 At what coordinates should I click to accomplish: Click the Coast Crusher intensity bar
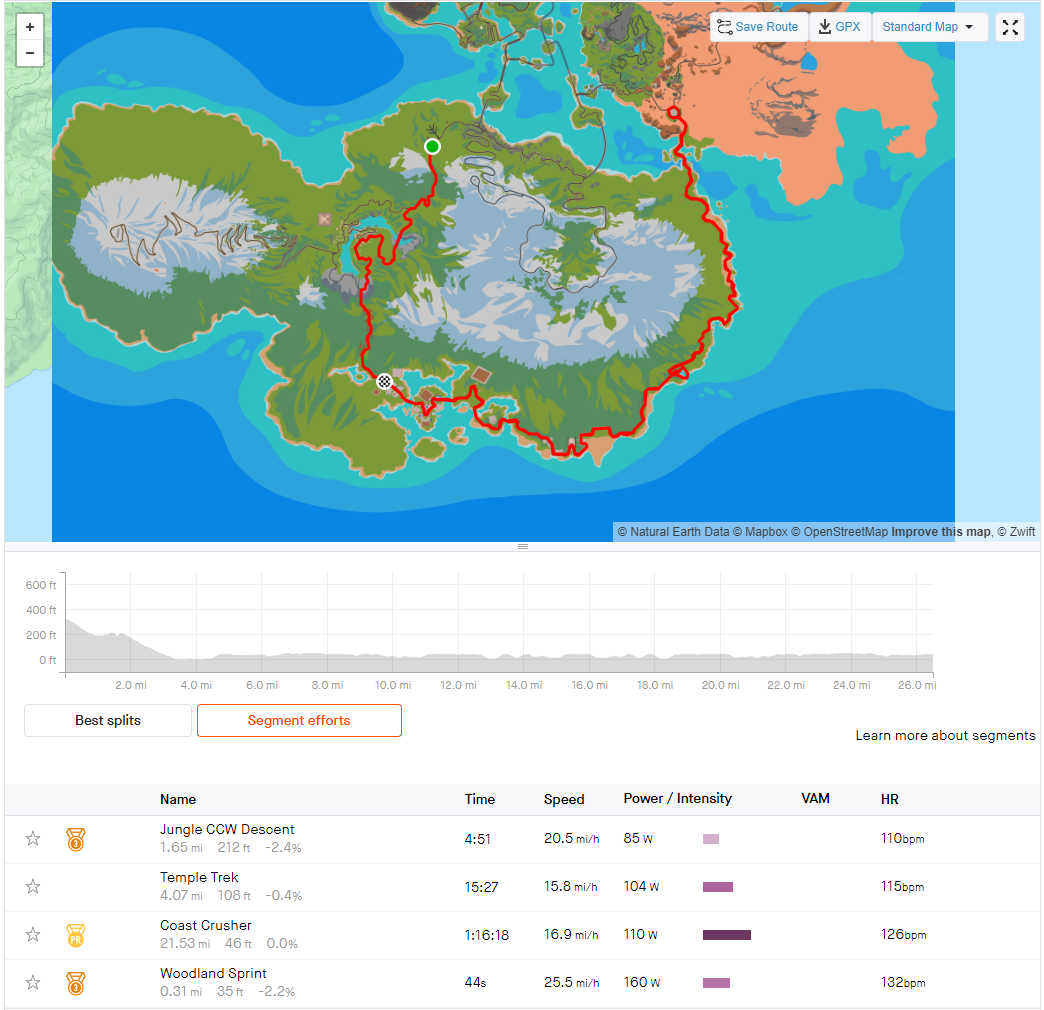click(727, 935)
